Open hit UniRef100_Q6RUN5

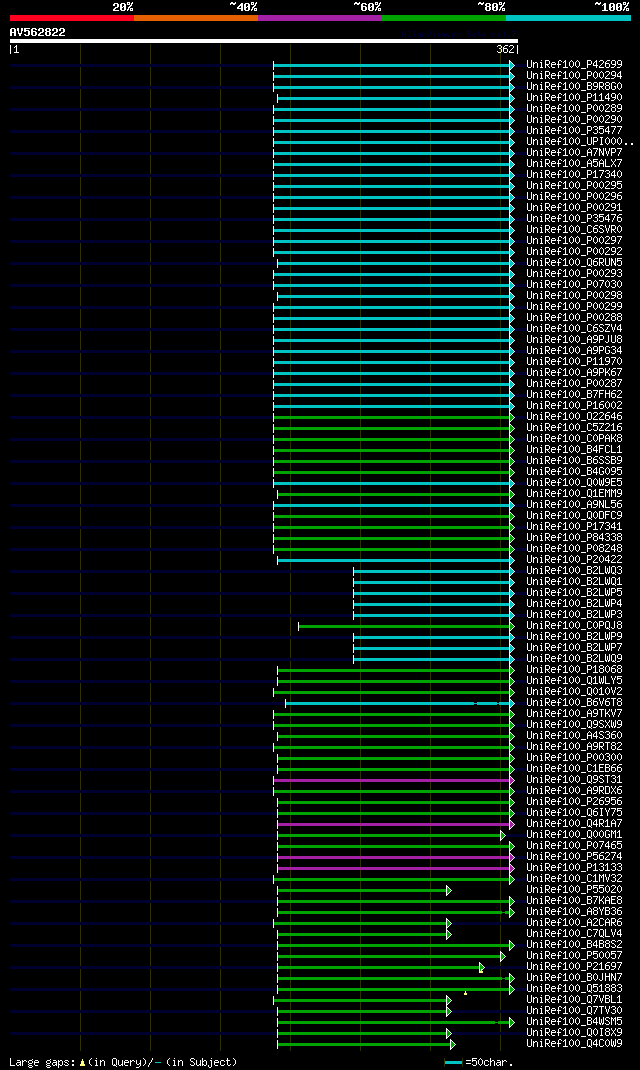click(574, 263)
